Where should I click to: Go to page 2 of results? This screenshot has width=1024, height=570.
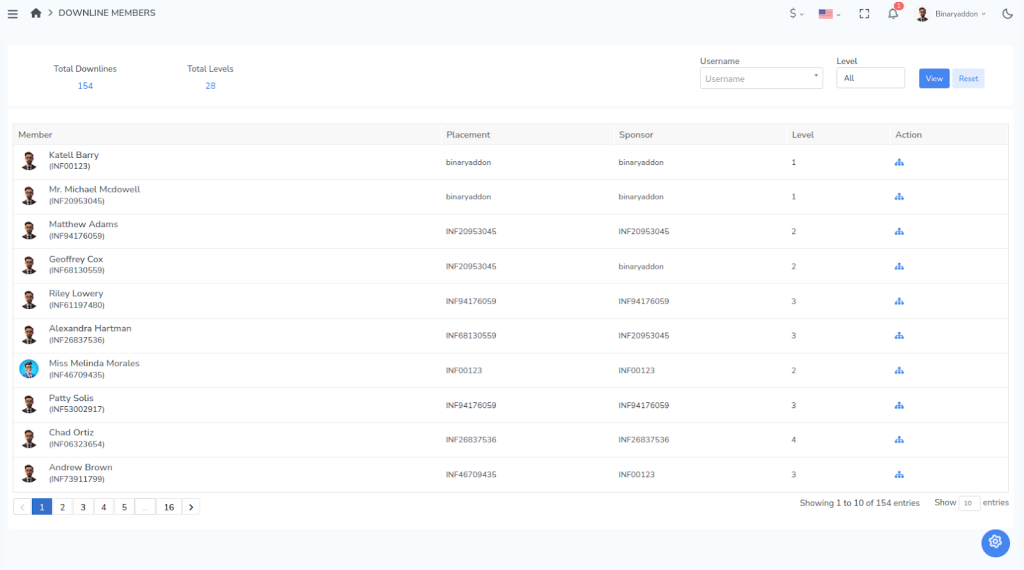[62, 507]
